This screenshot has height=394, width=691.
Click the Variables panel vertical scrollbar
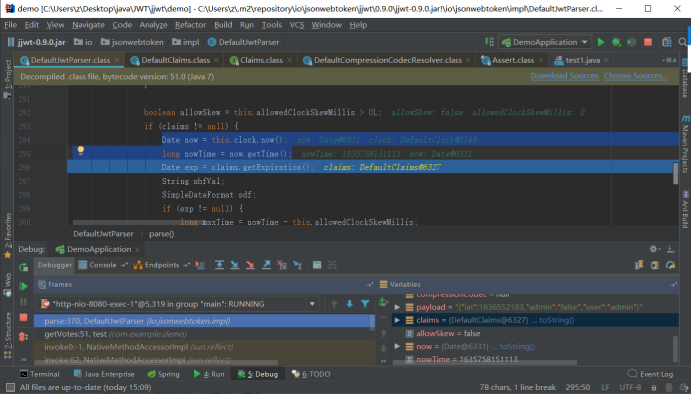tap(675, 348)
